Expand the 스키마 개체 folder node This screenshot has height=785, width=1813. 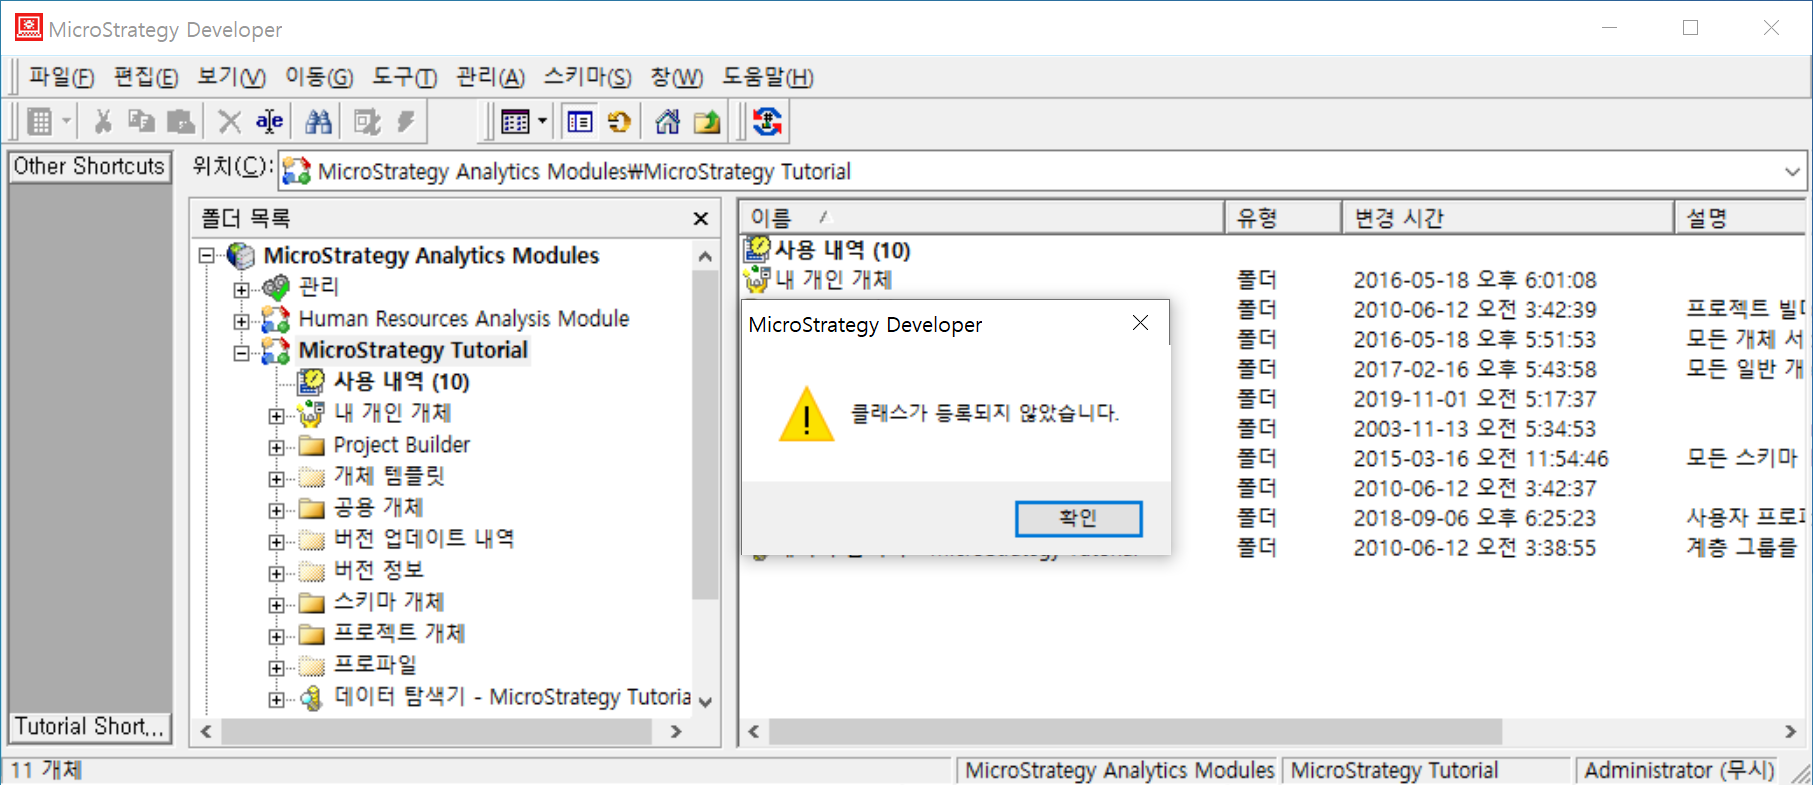(x=276, y=605)
